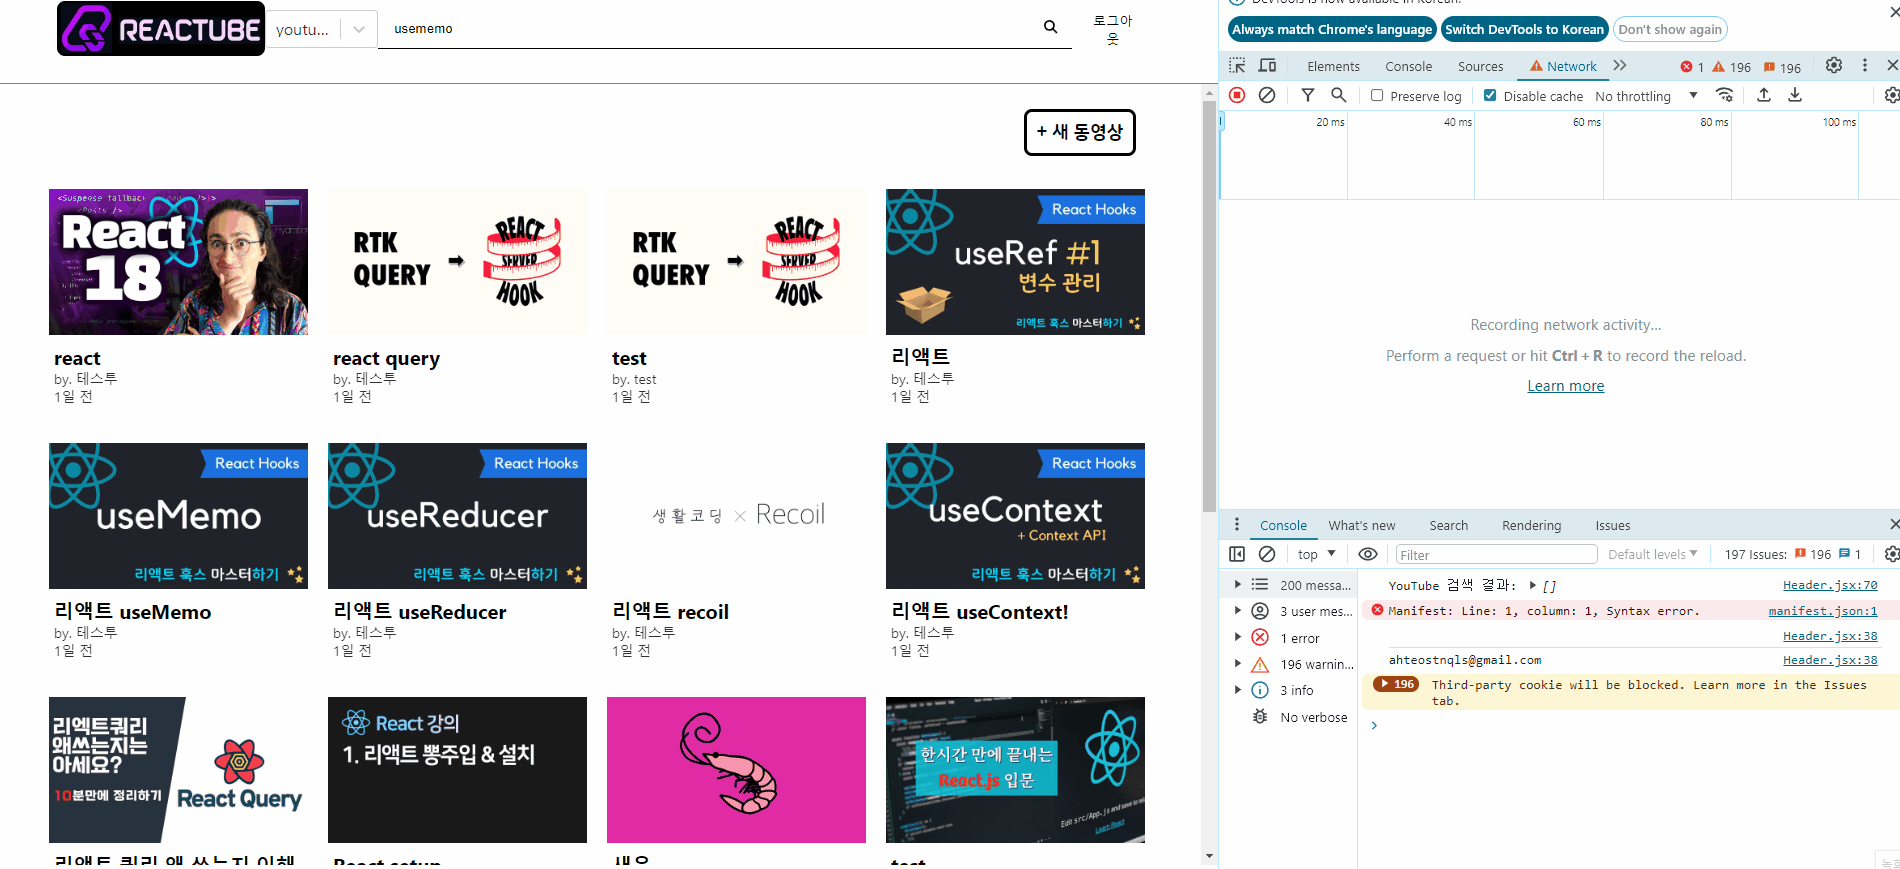Open the useContext video thumbnail
The width and height of the screenshot is (1900, 869).
pos(1015,516)
